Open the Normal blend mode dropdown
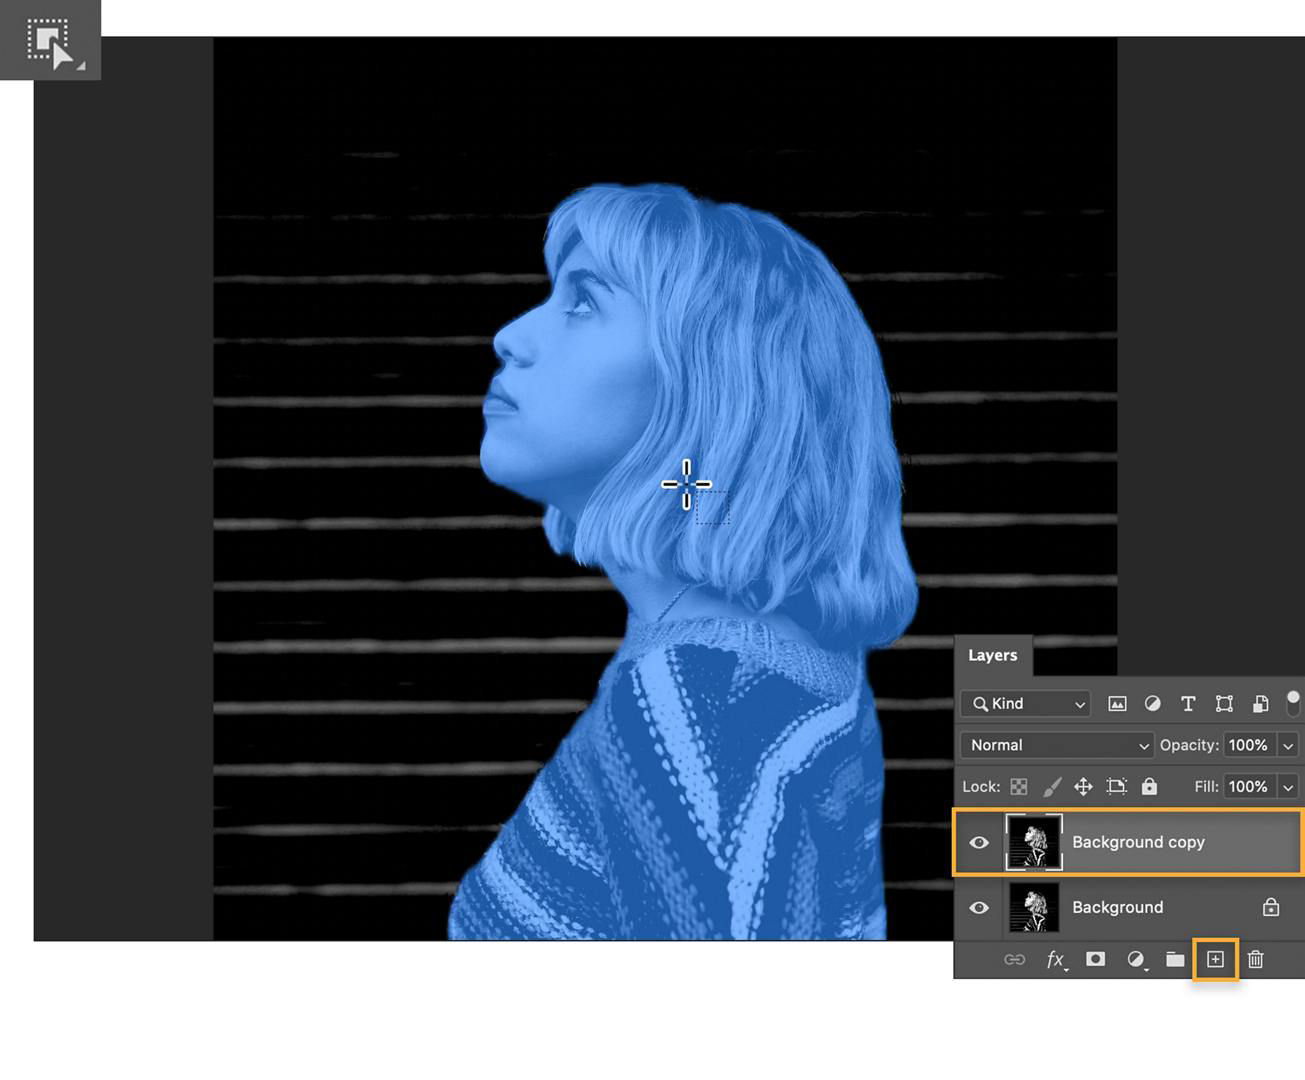 (1056, 745)
